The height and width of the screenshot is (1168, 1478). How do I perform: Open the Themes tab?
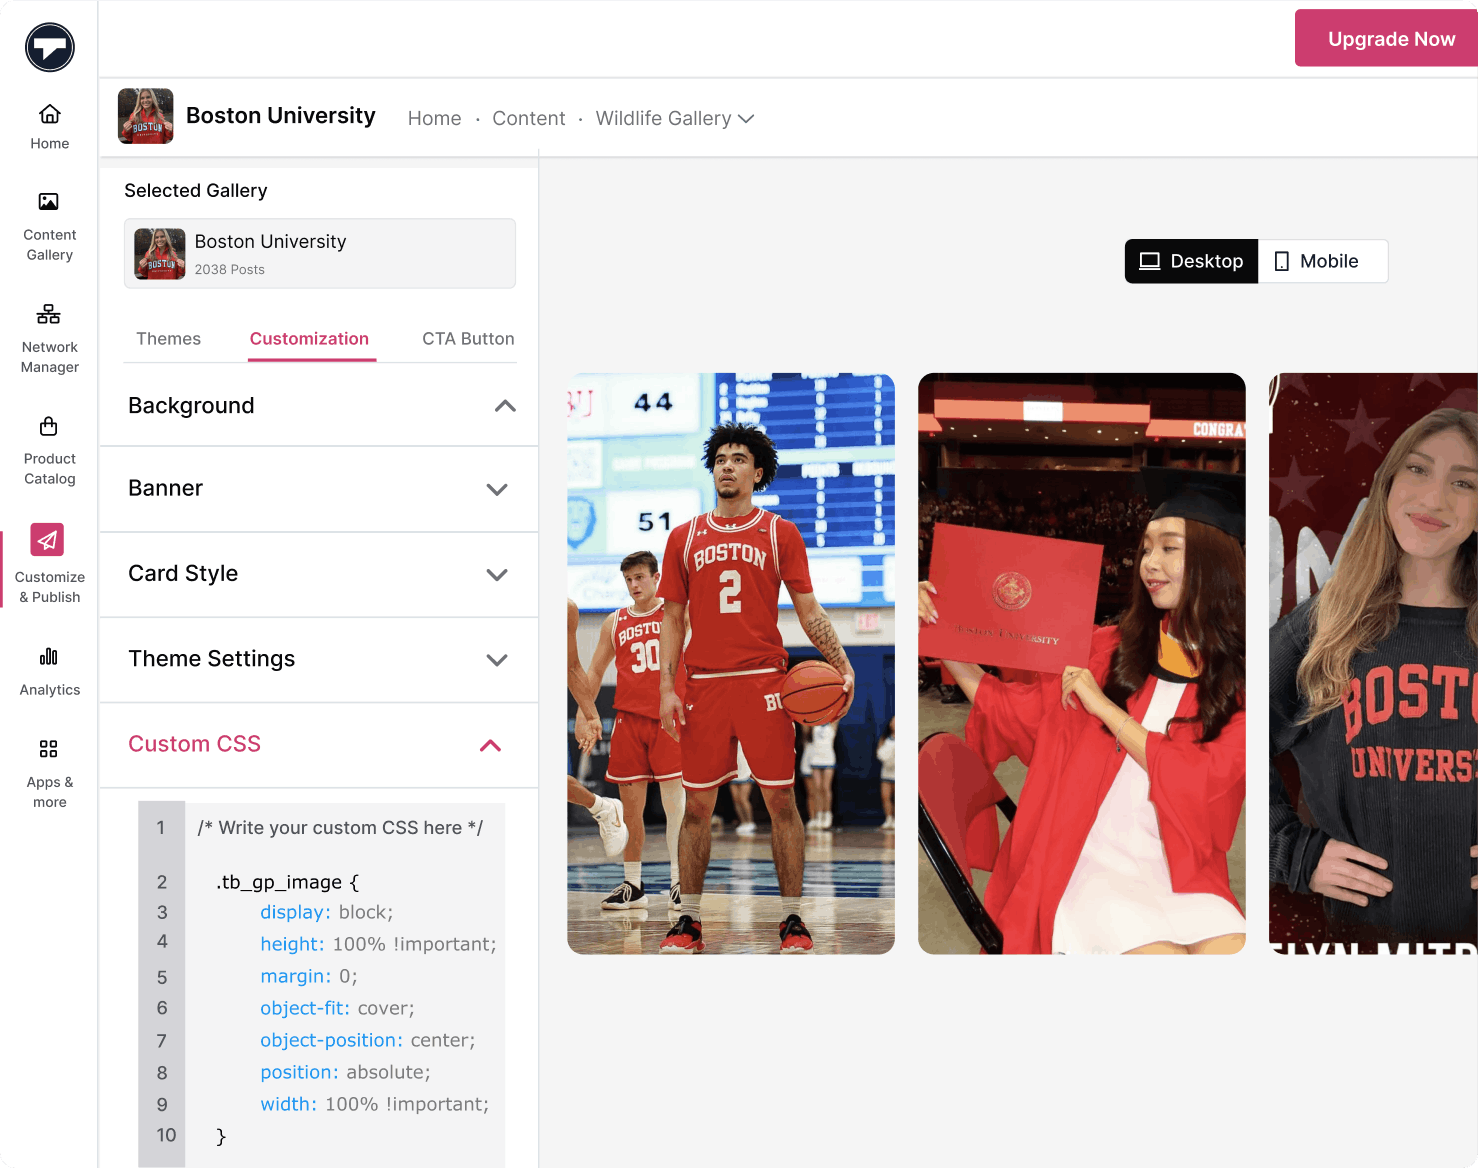(x=168, y=339)
